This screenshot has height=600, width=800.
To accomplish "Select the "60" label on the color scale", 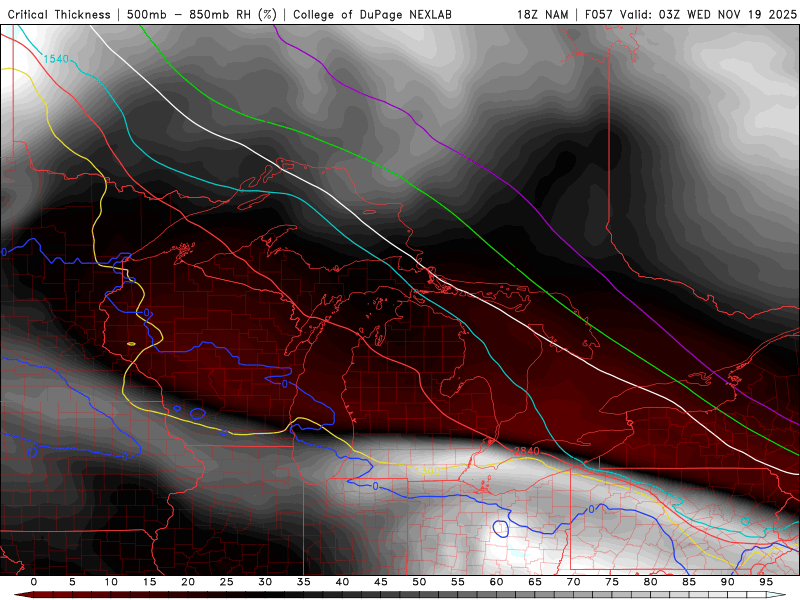I will [496, 582].
